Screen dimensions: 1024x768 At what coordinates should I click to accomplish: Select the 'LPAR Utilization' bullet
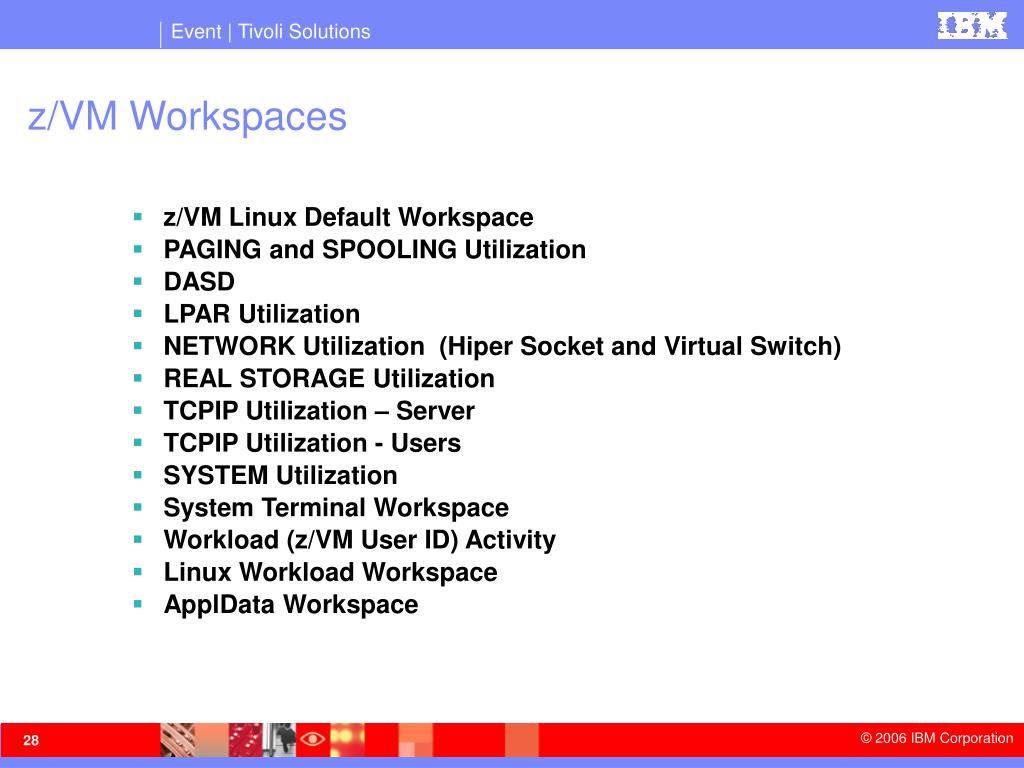[x=261, y=314]
